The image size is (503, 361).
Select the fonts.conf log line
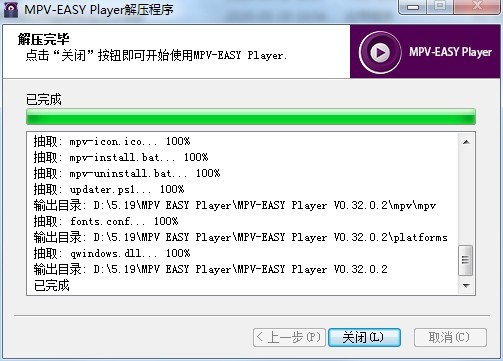point(106,221)
